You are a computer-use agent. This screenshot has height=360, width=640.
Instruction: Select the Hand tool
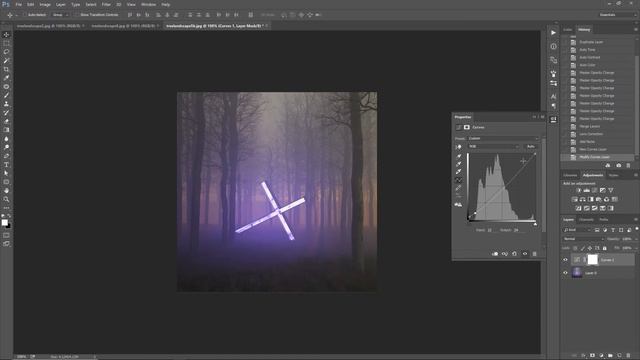(6, 191)
